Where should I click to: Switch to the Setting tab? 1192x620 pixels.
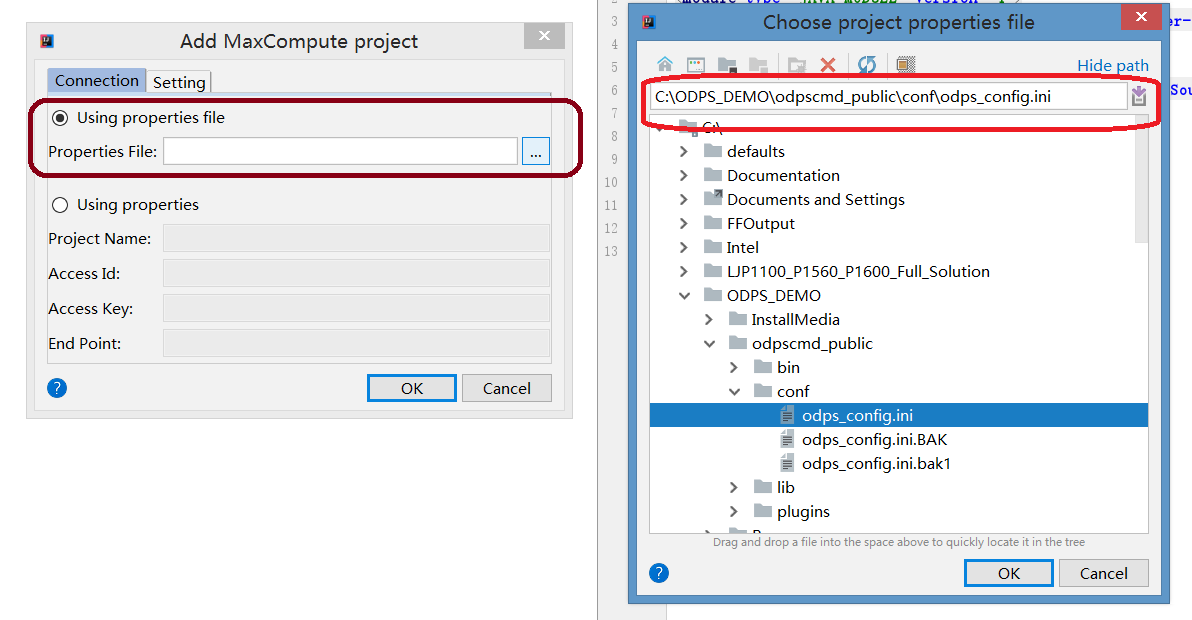[179, 82]
